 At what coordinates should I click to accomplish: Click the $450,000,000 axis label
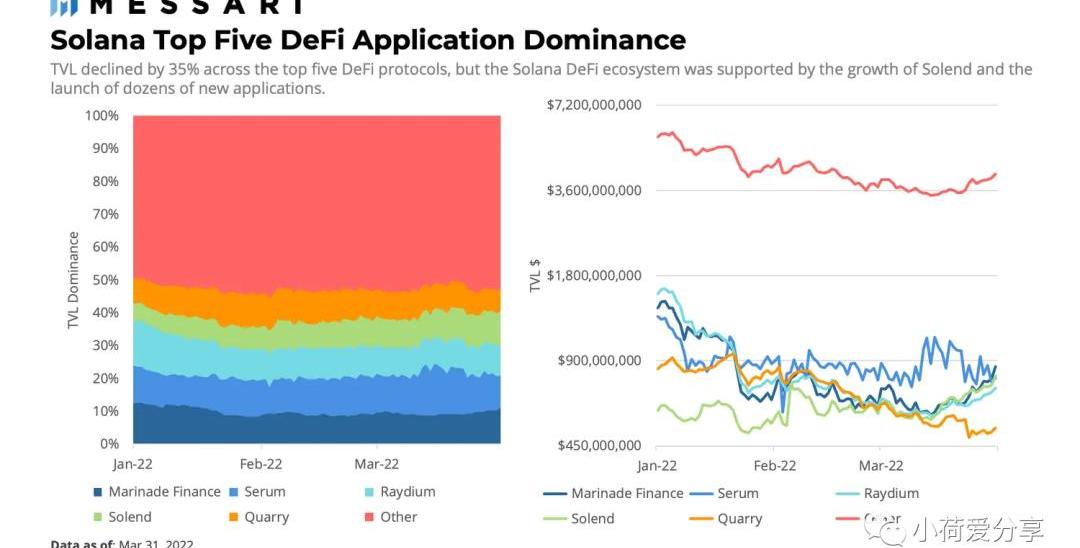599,446
